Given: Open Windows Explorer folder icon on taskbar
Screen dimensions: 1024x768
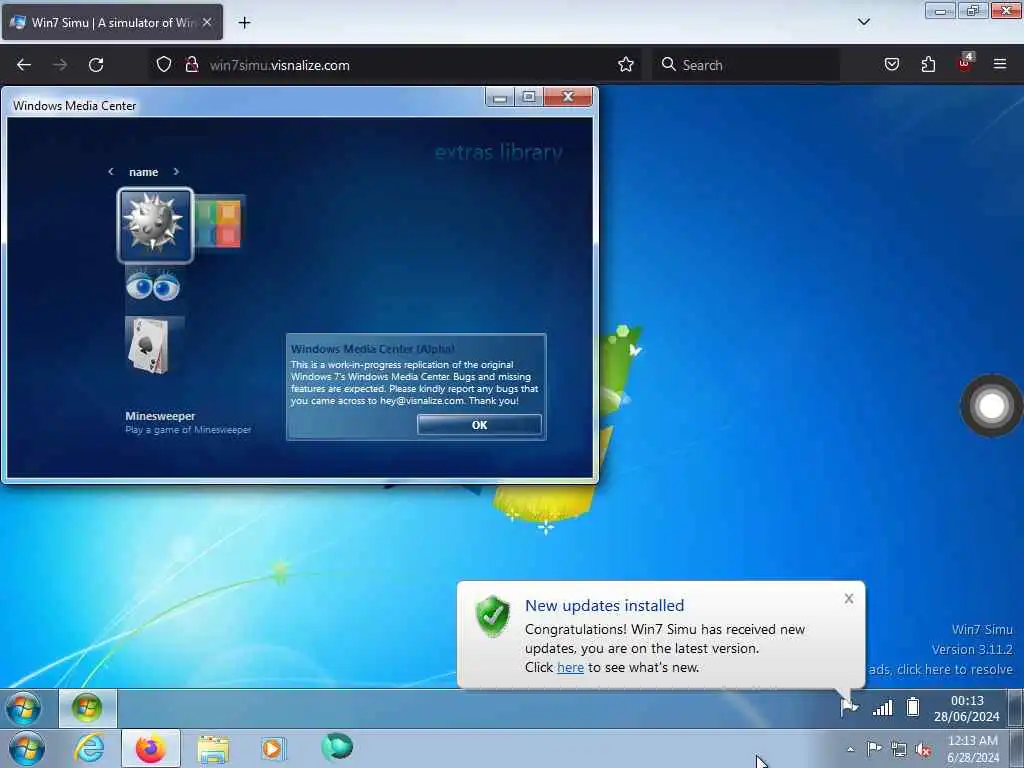Looking at the screenshot, I should pos(213,749).
